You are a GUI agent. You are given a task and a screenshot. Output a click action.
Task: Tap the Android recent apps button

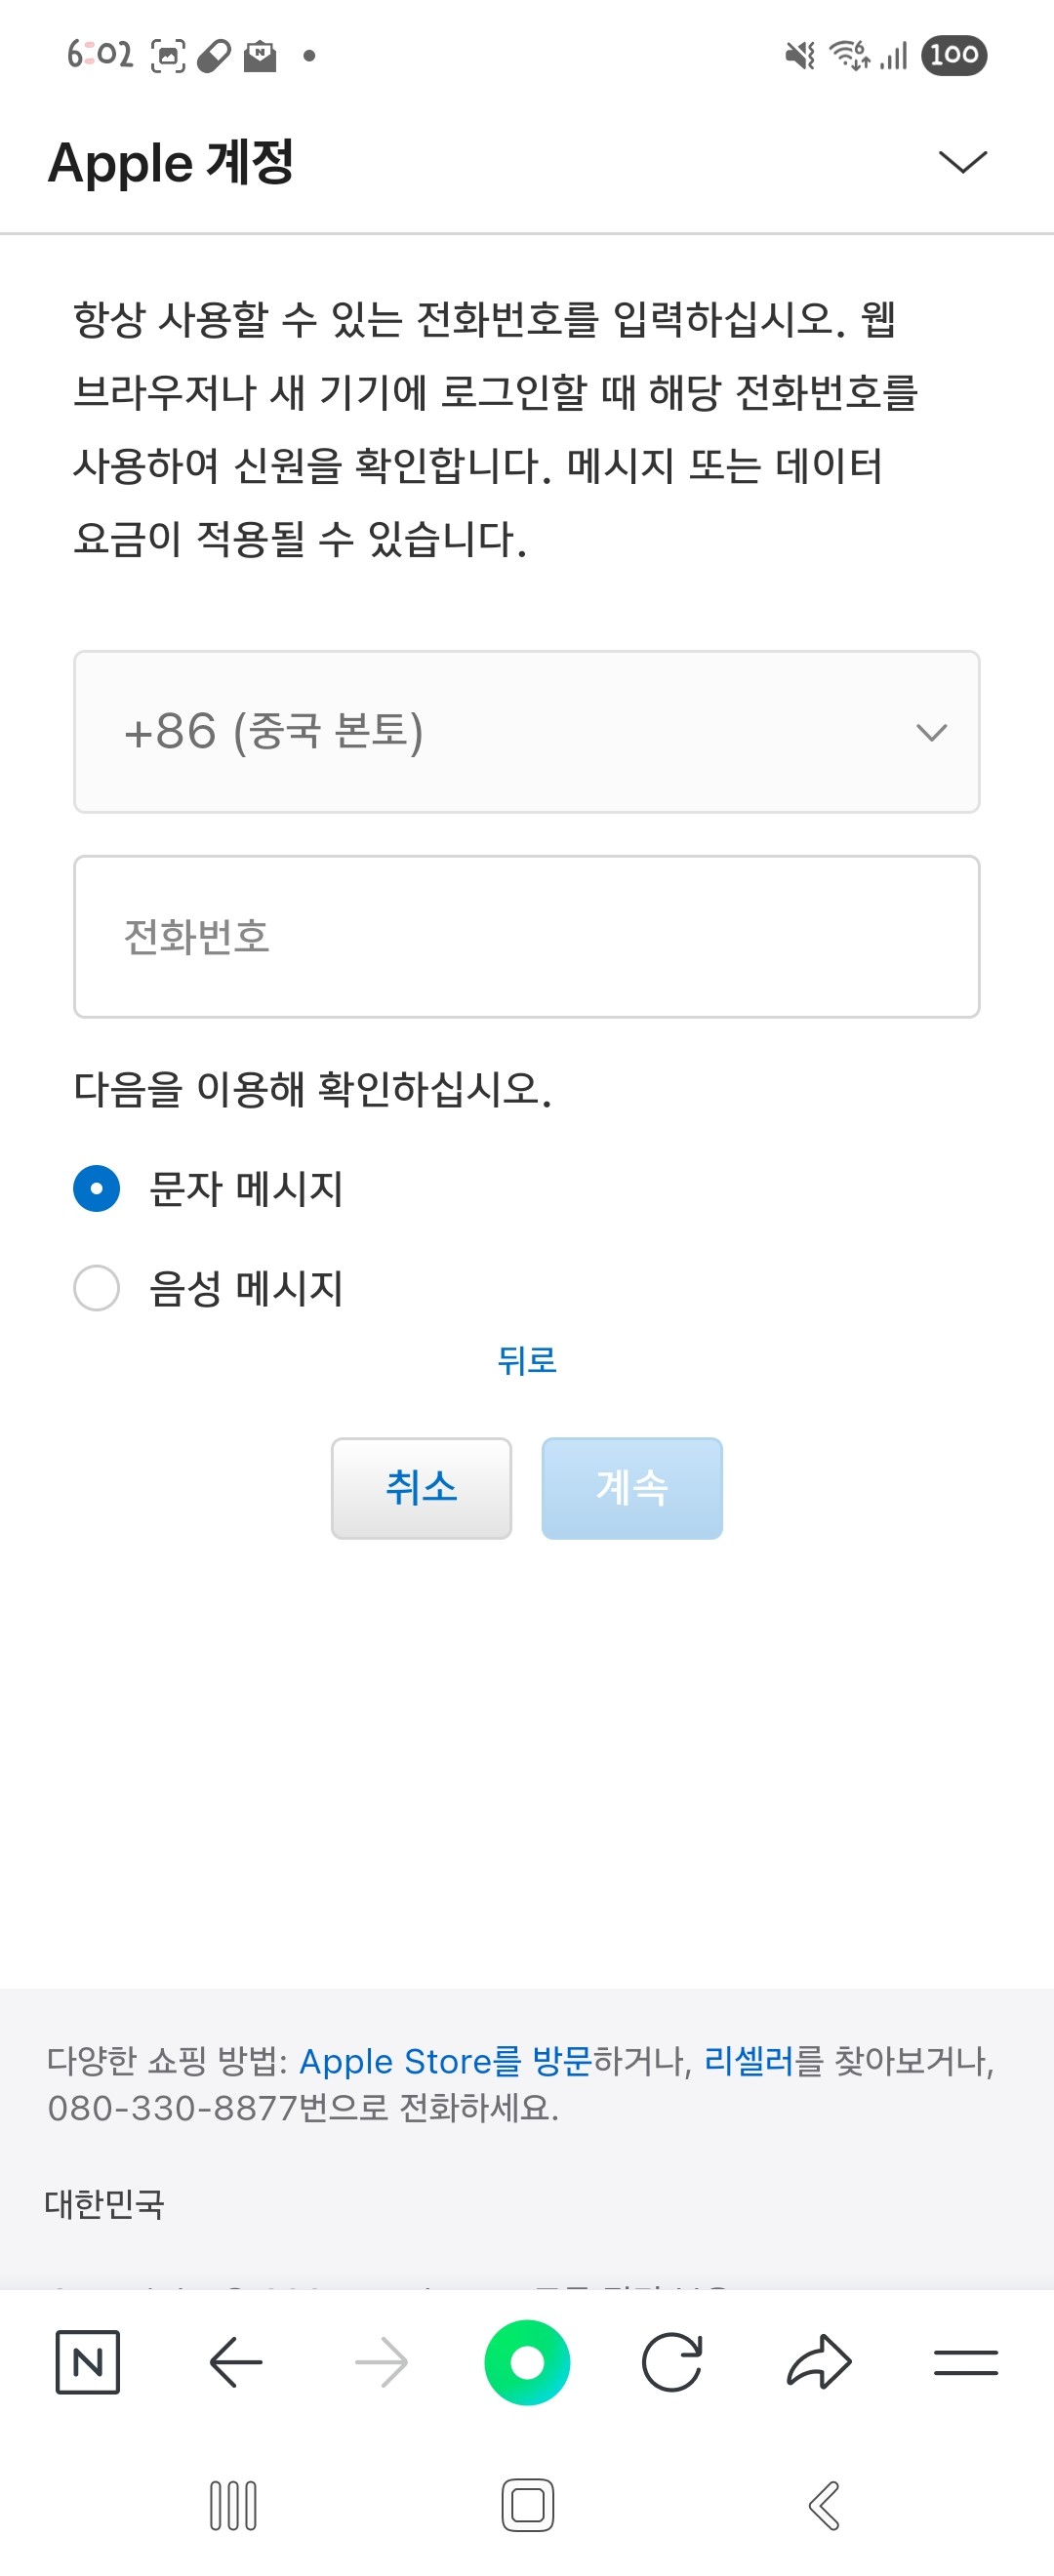point(233,2505)
